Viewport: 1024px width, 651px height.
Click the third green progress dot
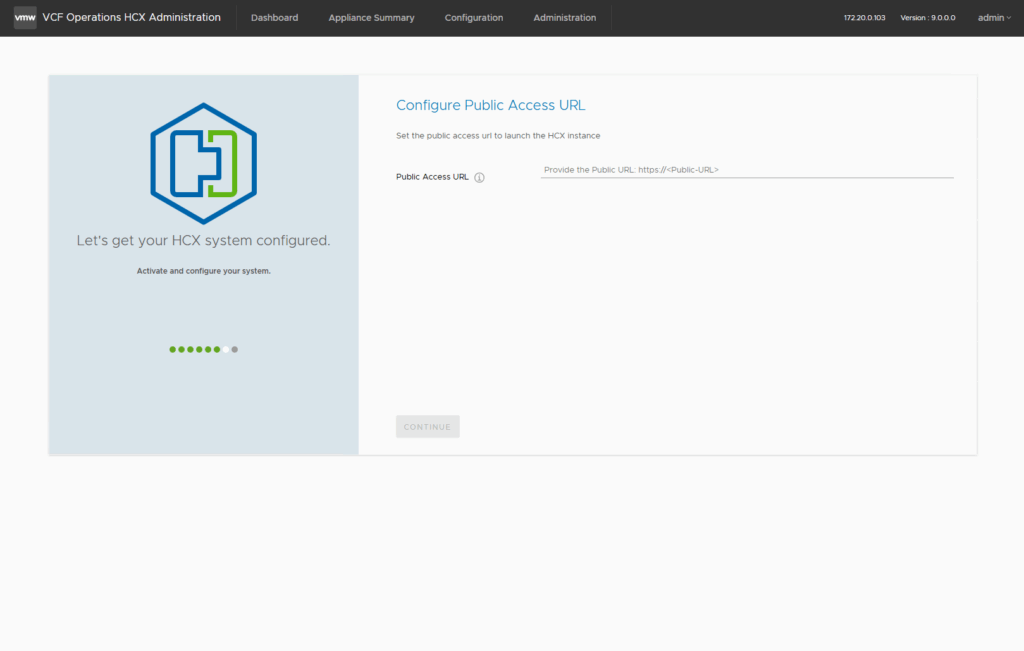click(x=190, y=350)
